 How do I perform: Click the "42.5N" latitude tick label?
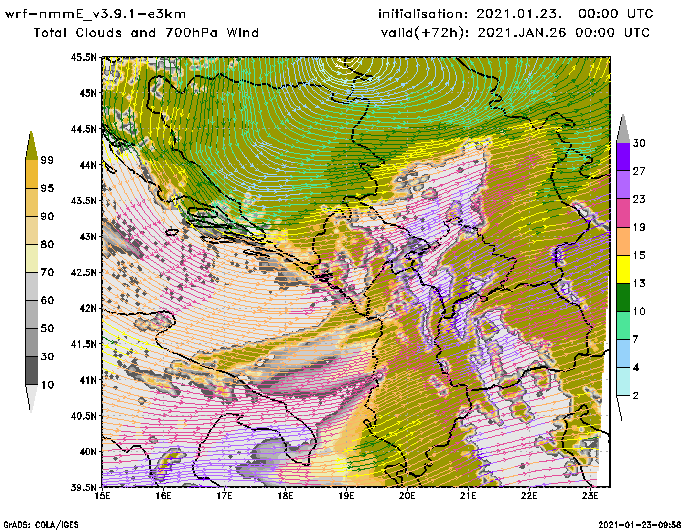[83, 272]
